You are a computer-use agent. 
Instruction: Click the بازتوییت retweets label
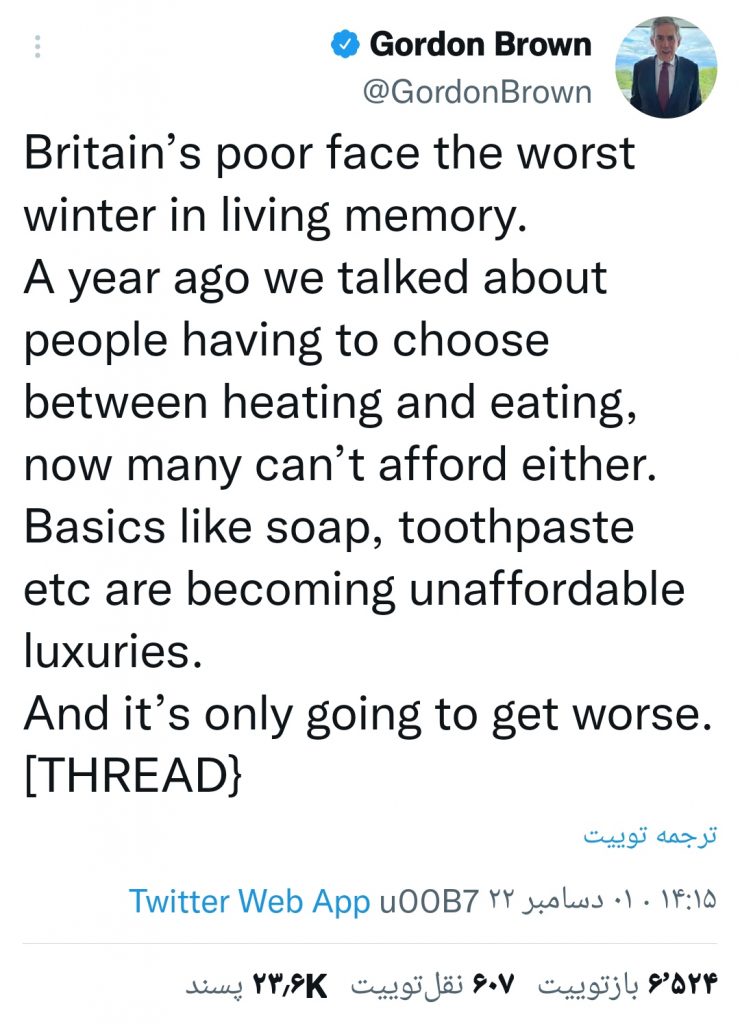pyautogui.click(x=588, y=985)
